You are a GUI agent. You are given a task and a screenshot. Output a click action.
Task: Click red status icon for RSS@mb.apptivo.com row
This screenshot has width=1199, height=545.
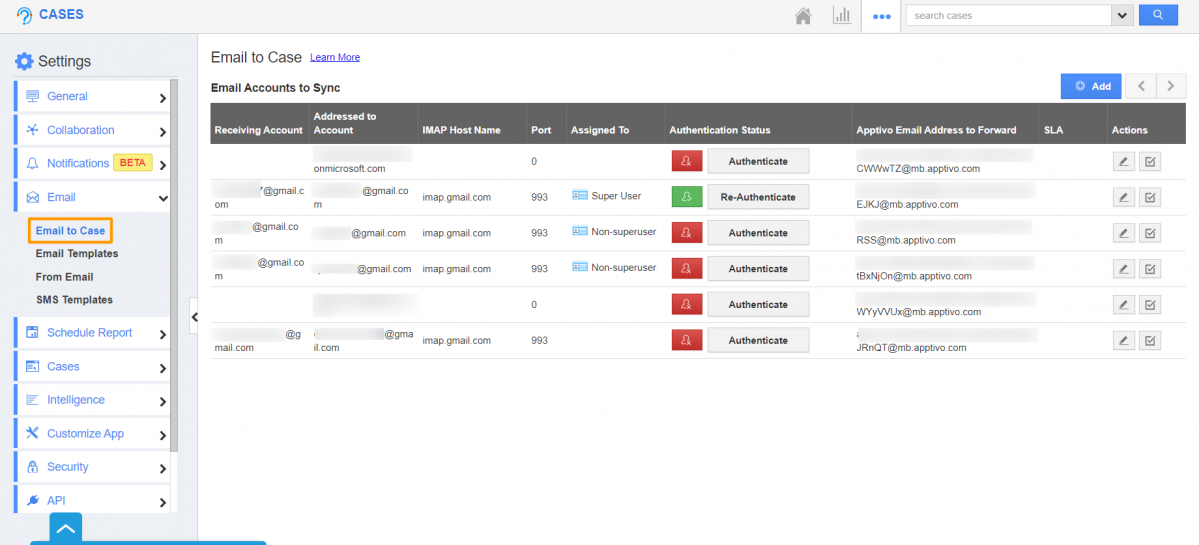tap(686, 233)
